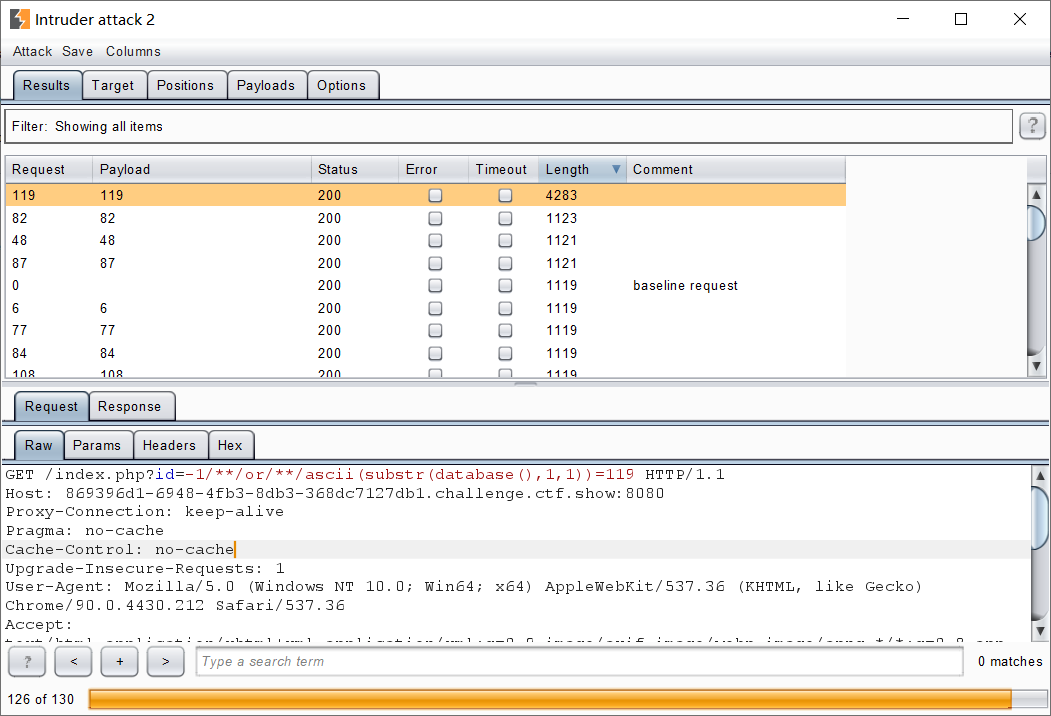The width and height of the screenshot is (1051, 716).
Task: Click the User-Agent header line
Action: (x=463, y=587)
